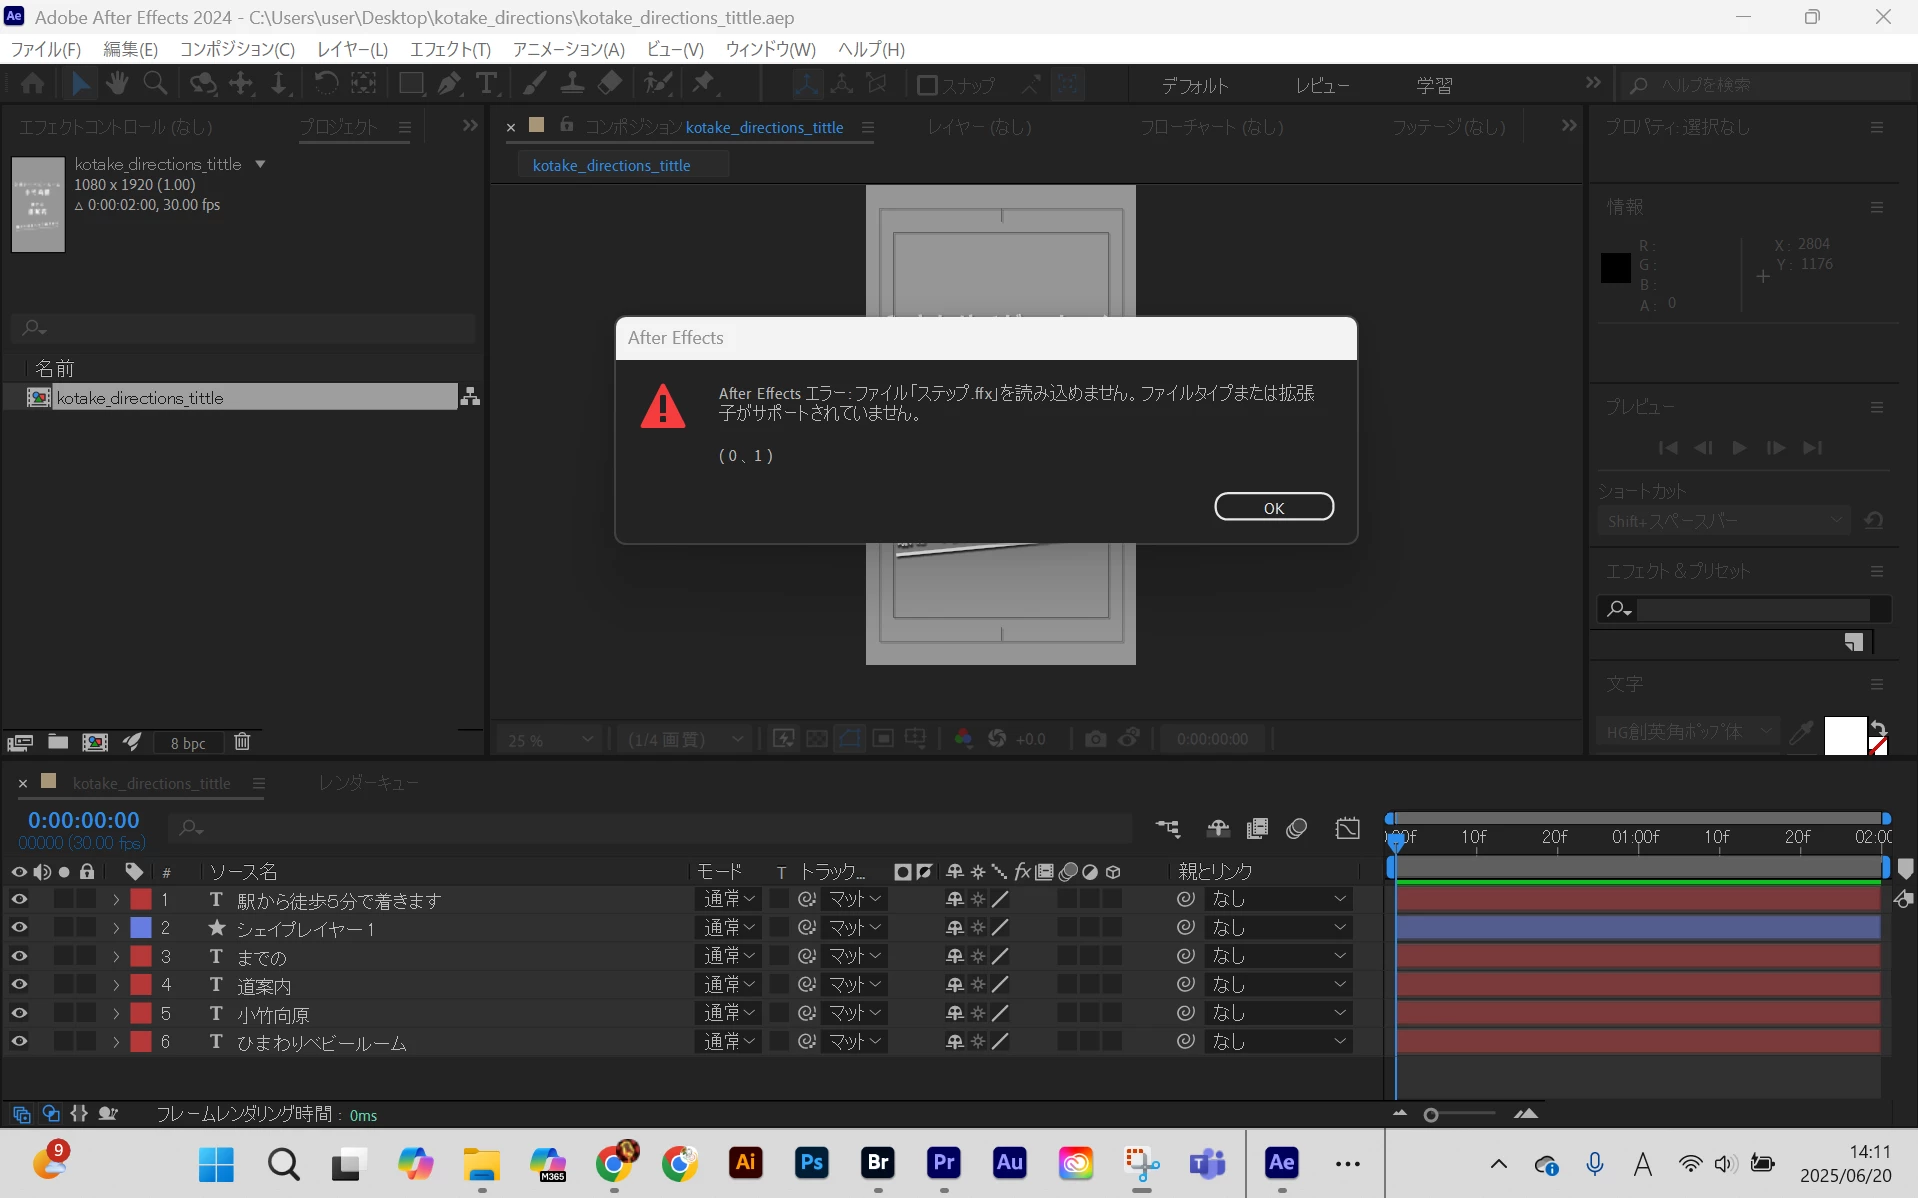
Task: Hide the シェイプレイヤー 1 layer
Action: [19, 927]
